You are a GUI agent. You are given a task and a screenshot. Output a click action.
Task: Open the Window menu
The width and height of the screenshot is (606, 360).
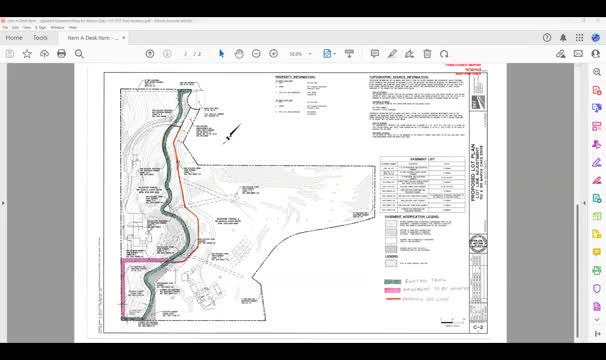click(57, 27)
